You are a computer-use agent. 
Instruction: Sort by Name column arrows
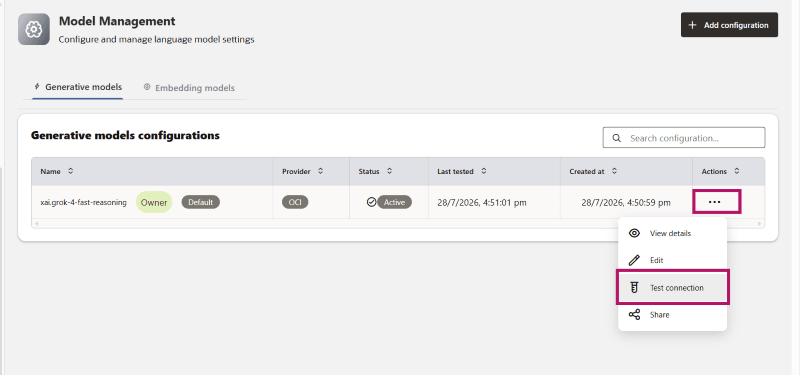[x=70, y=171]
